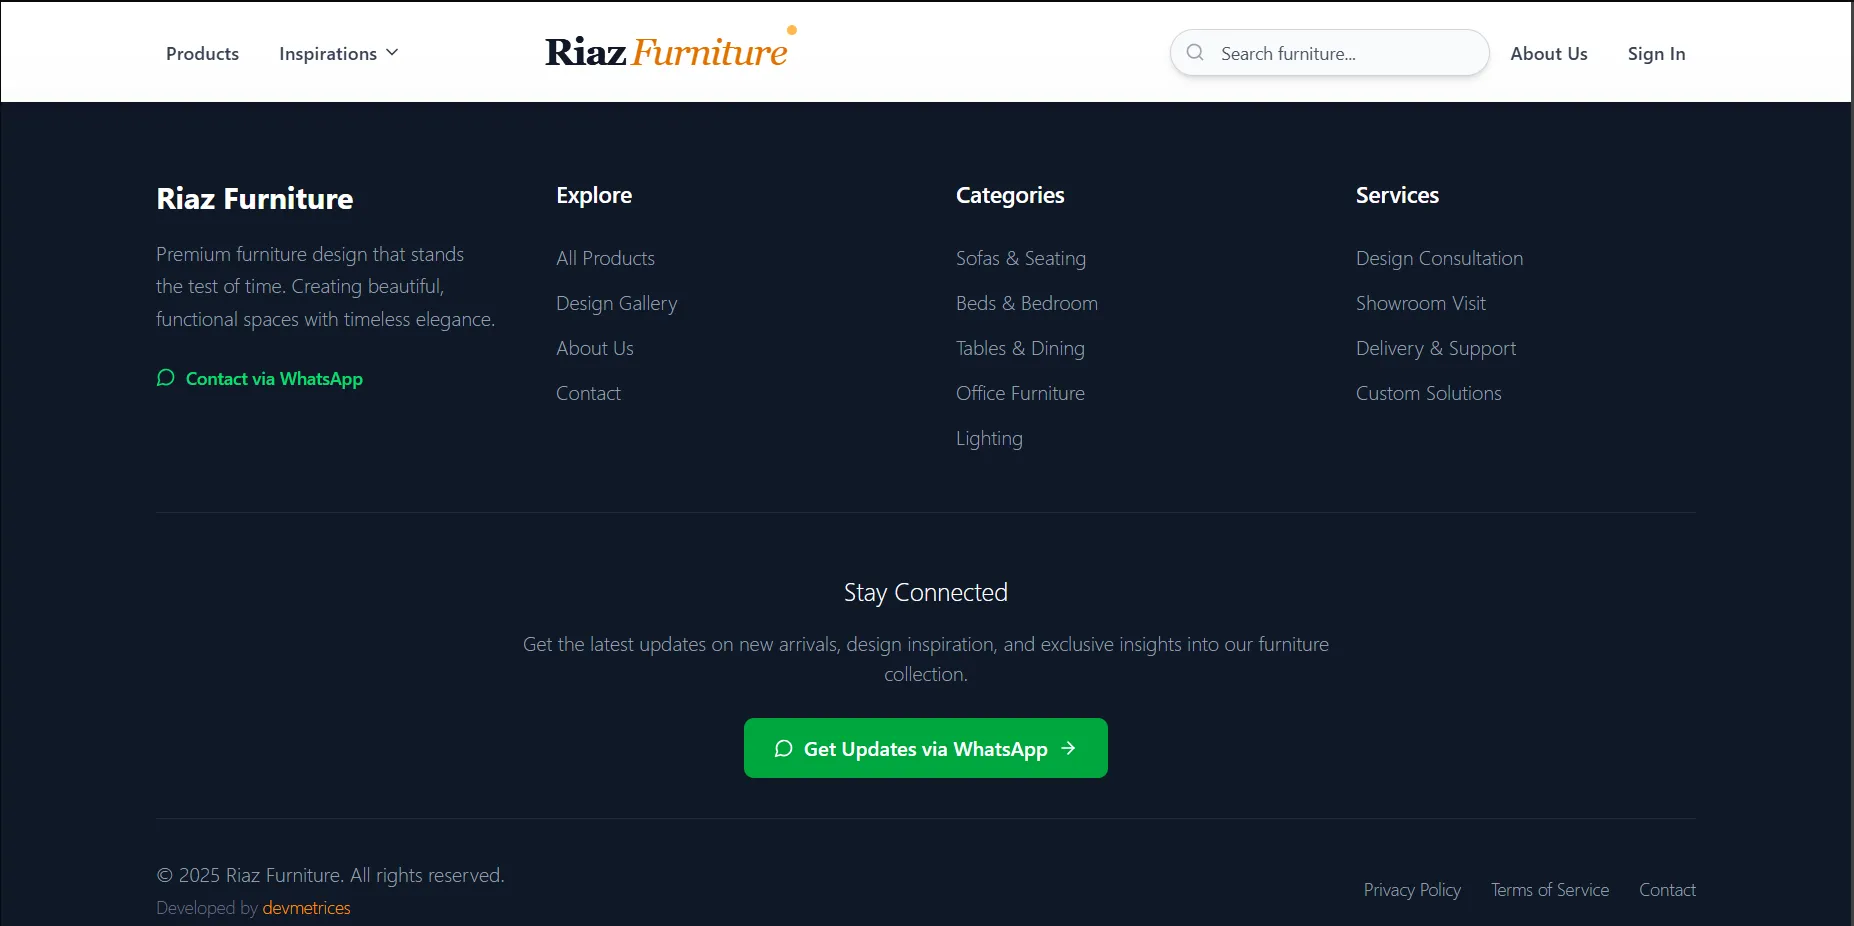The image size is (1854, 926).
Task: Expand the Inspirations dropdown chevron
Action: pyautogui.click(x=392, y=53)
